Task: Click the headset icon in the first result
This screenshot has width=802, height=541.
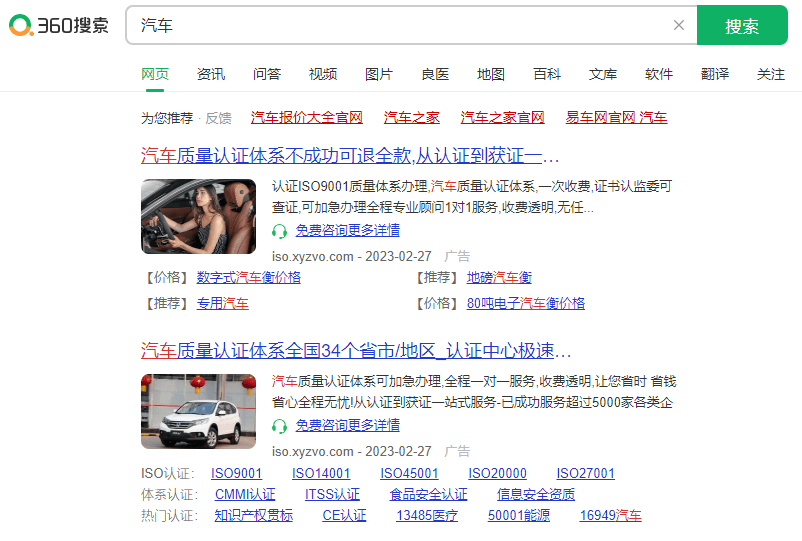Action: (279, 231)
